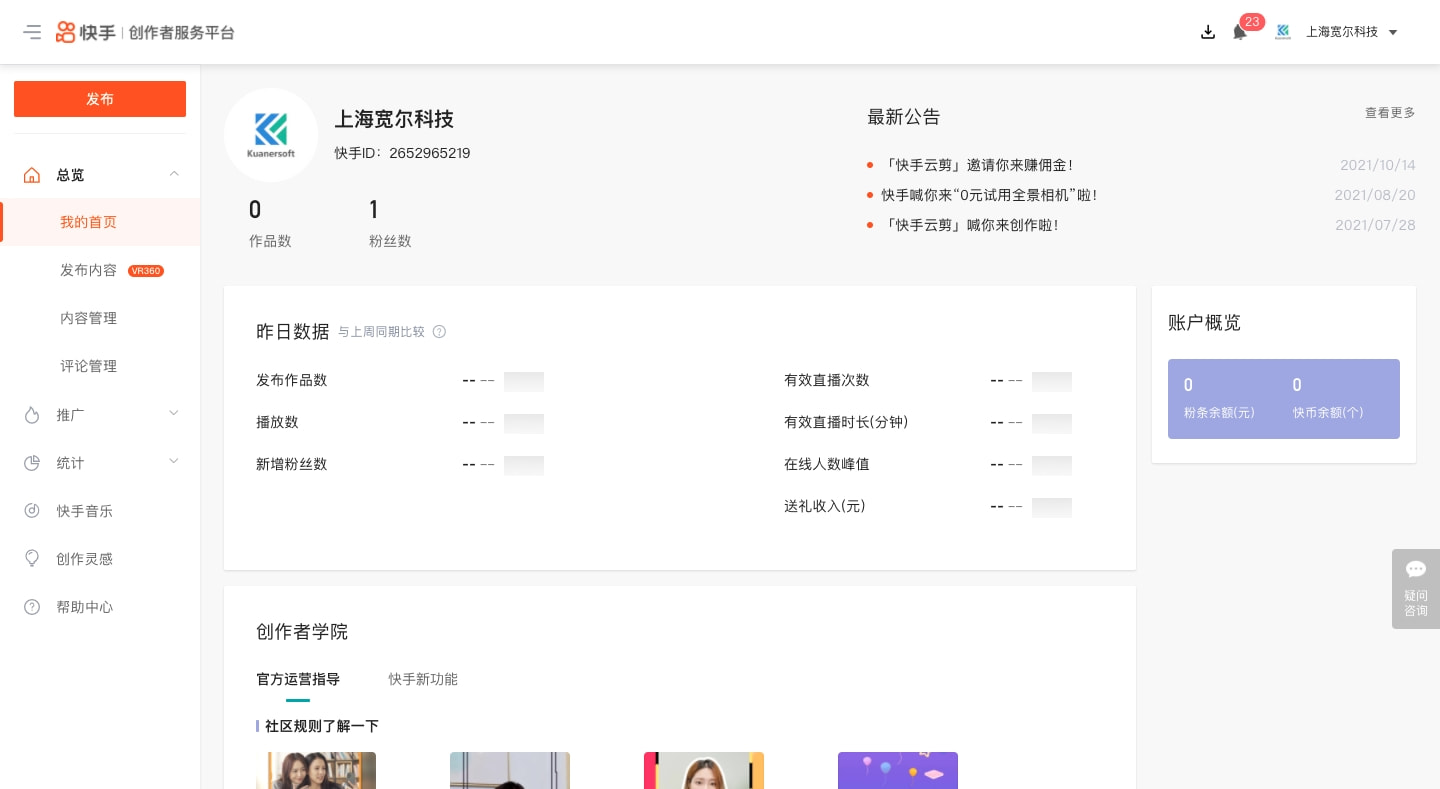Expand the 统计 section chevron
Screen dimensions: 1440x789
coord(174,461)
